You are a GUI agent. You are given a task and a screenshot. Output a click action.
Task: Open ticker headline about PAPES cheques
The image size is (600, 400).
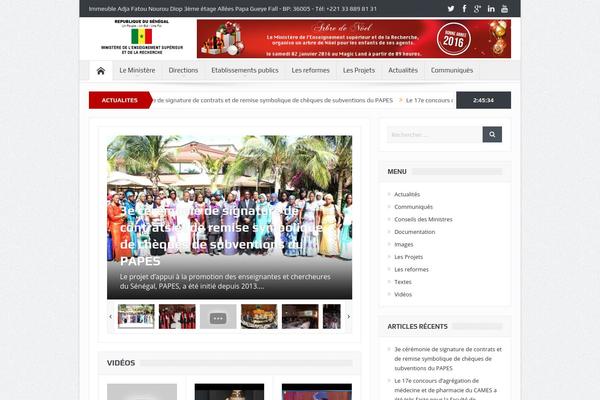coord(273,100)
